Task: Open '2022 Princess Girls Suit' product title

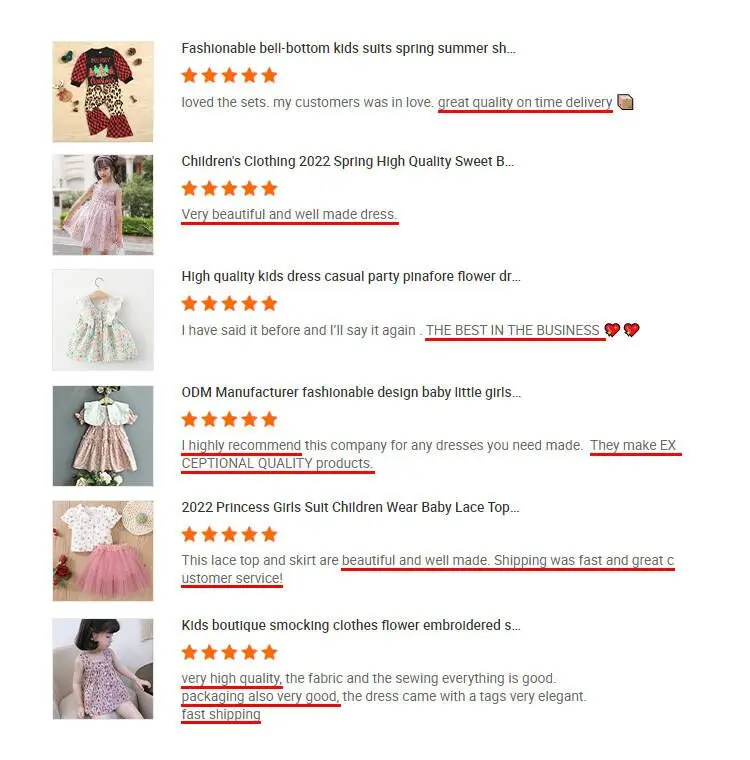Action: coord(351,507)
